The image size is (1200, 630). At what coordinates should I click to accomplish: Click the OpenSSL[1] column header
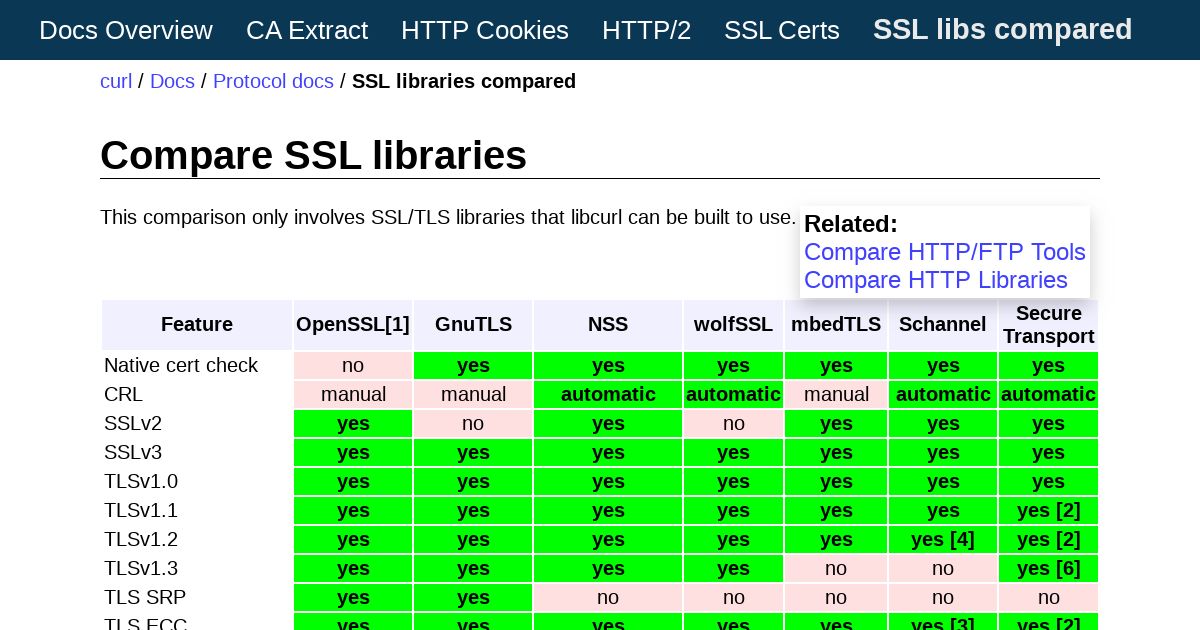click(353, 325)
